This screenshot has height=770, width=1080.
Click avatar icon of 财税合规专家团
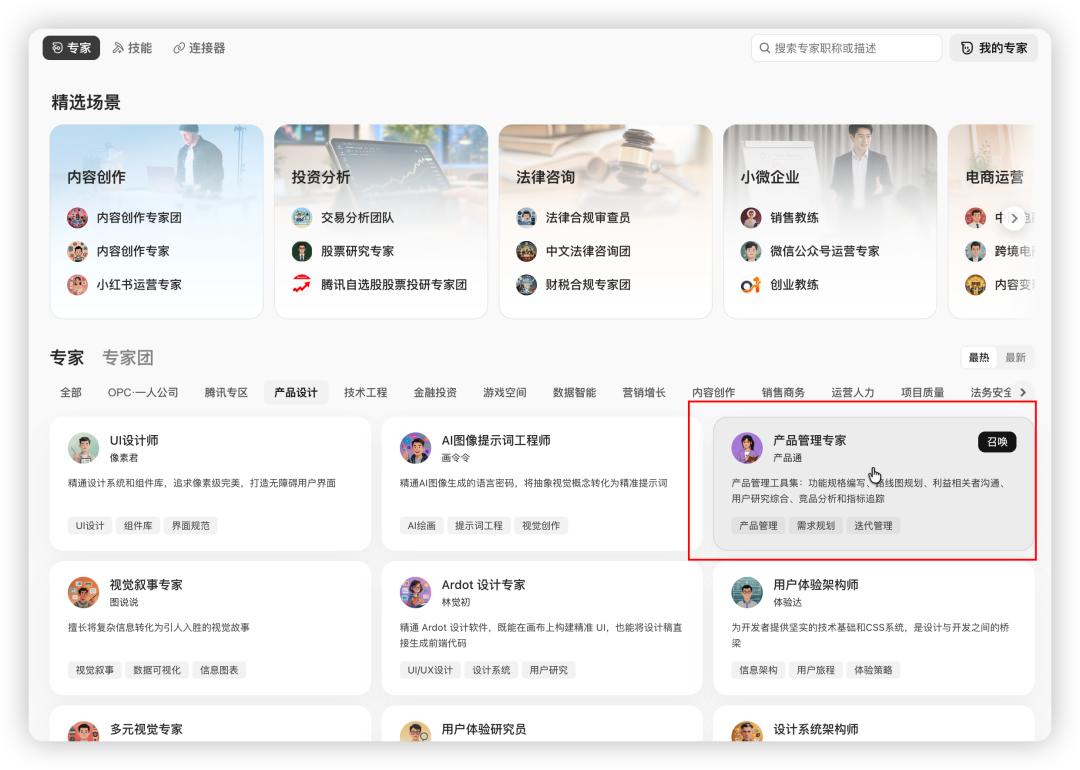526,284
